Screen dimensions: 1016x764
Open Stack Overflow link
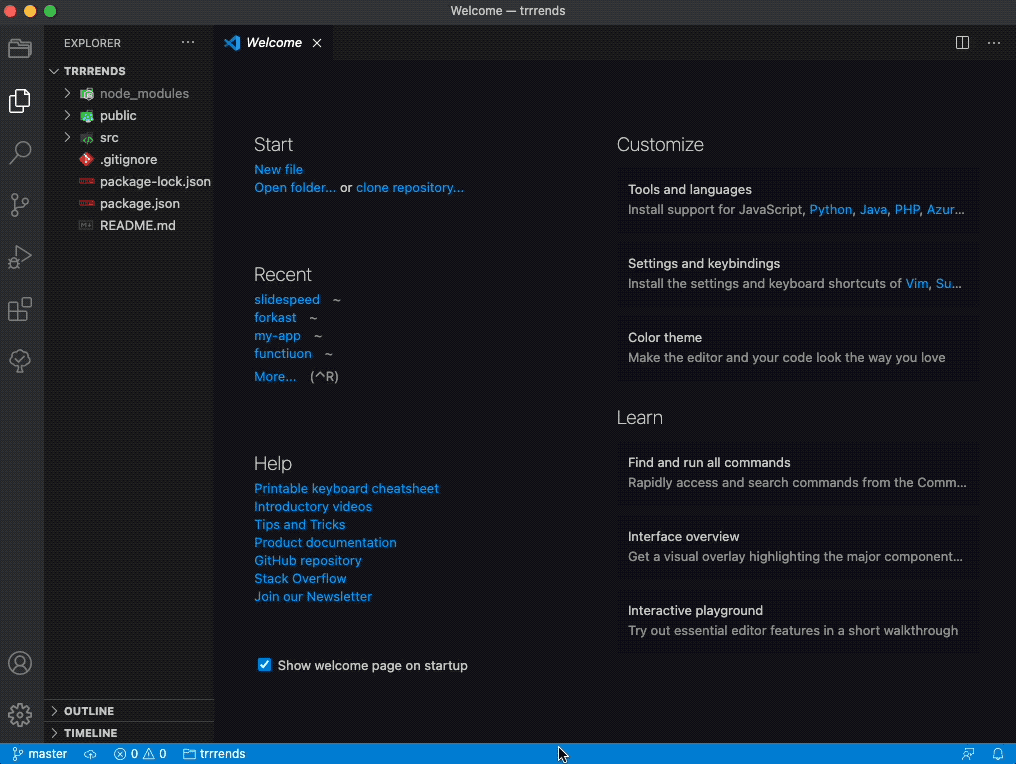click(x=301, y=579)
